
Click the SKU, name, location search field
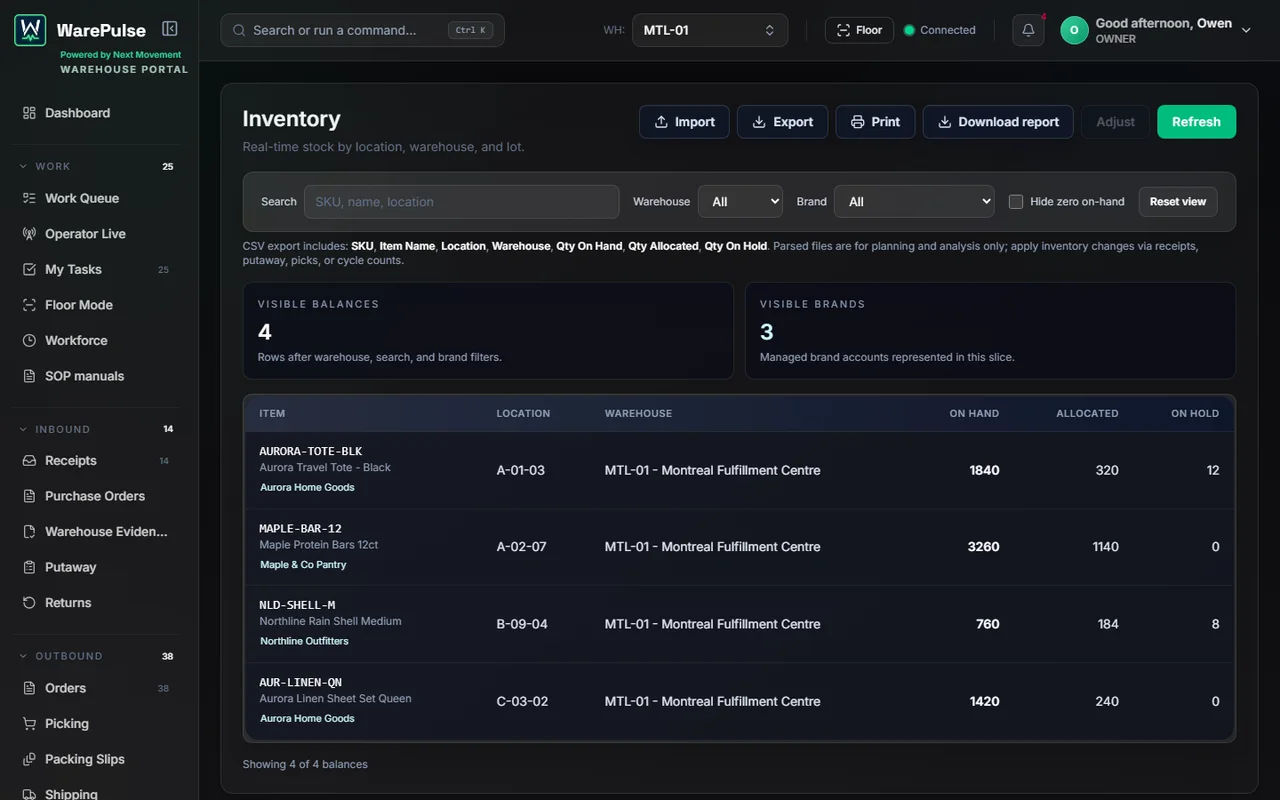462,202
